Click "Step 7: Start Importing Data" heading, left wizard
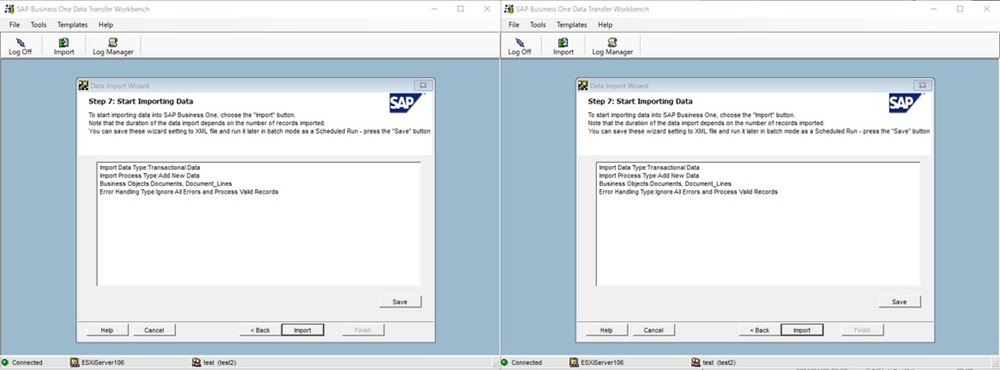Screen dimensions: 1000x370 pos(140,101)
